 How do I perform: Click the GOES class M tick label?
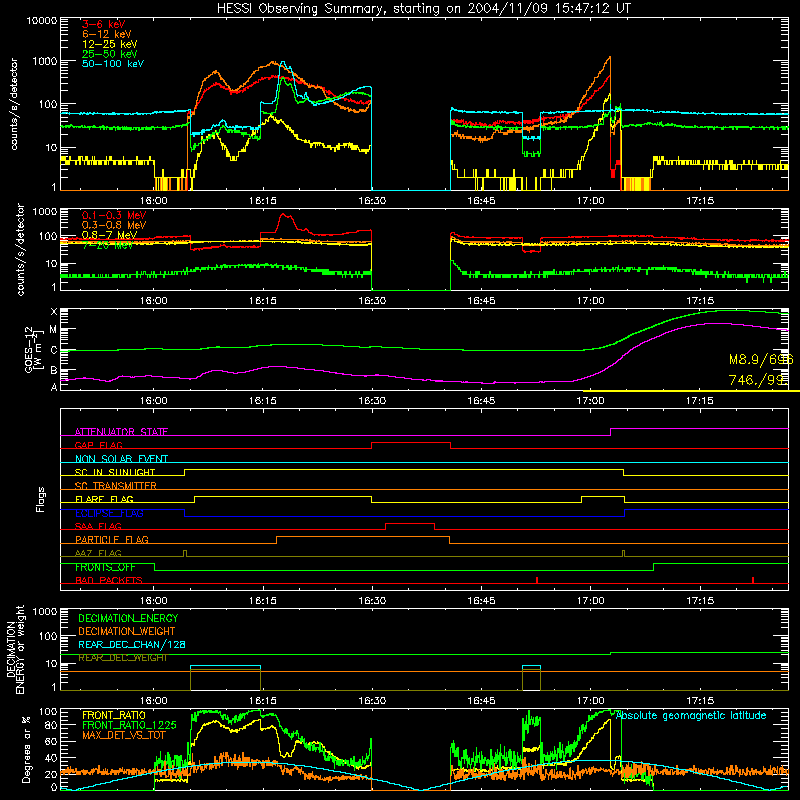click(x=53, y=330)
